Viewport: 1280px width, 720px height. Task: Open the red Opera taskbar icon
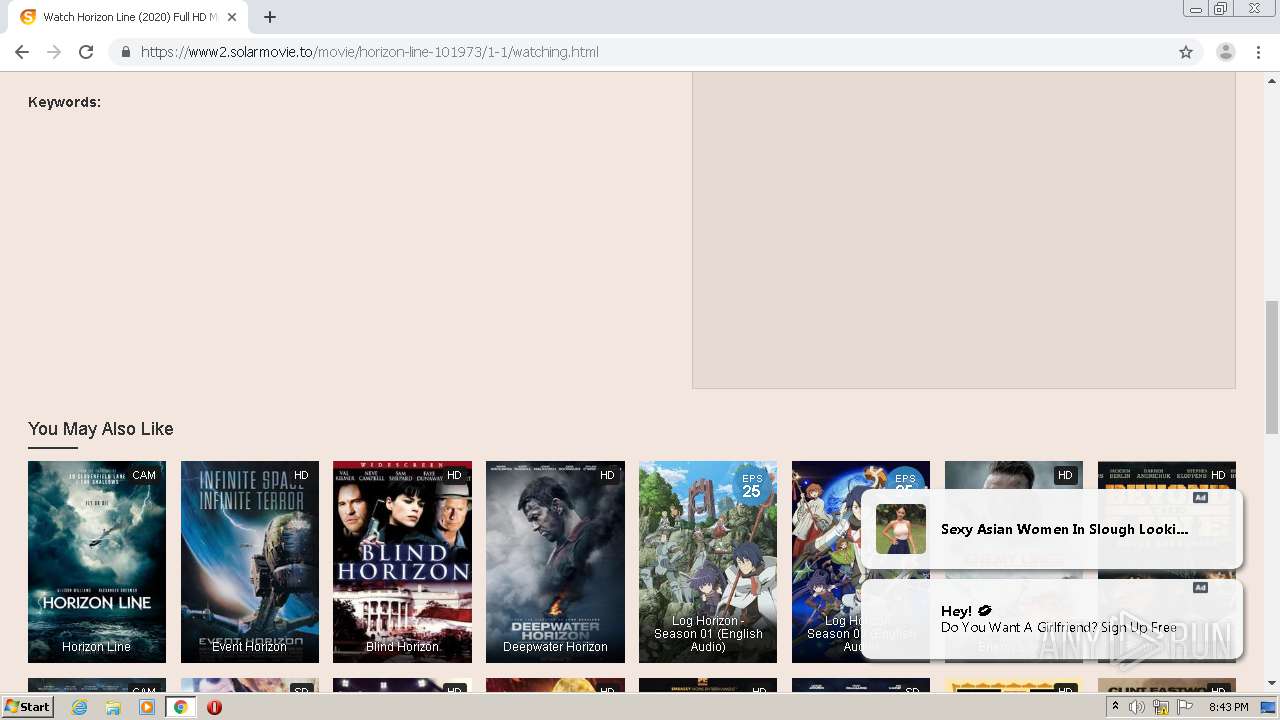click(x=214, y=707)
